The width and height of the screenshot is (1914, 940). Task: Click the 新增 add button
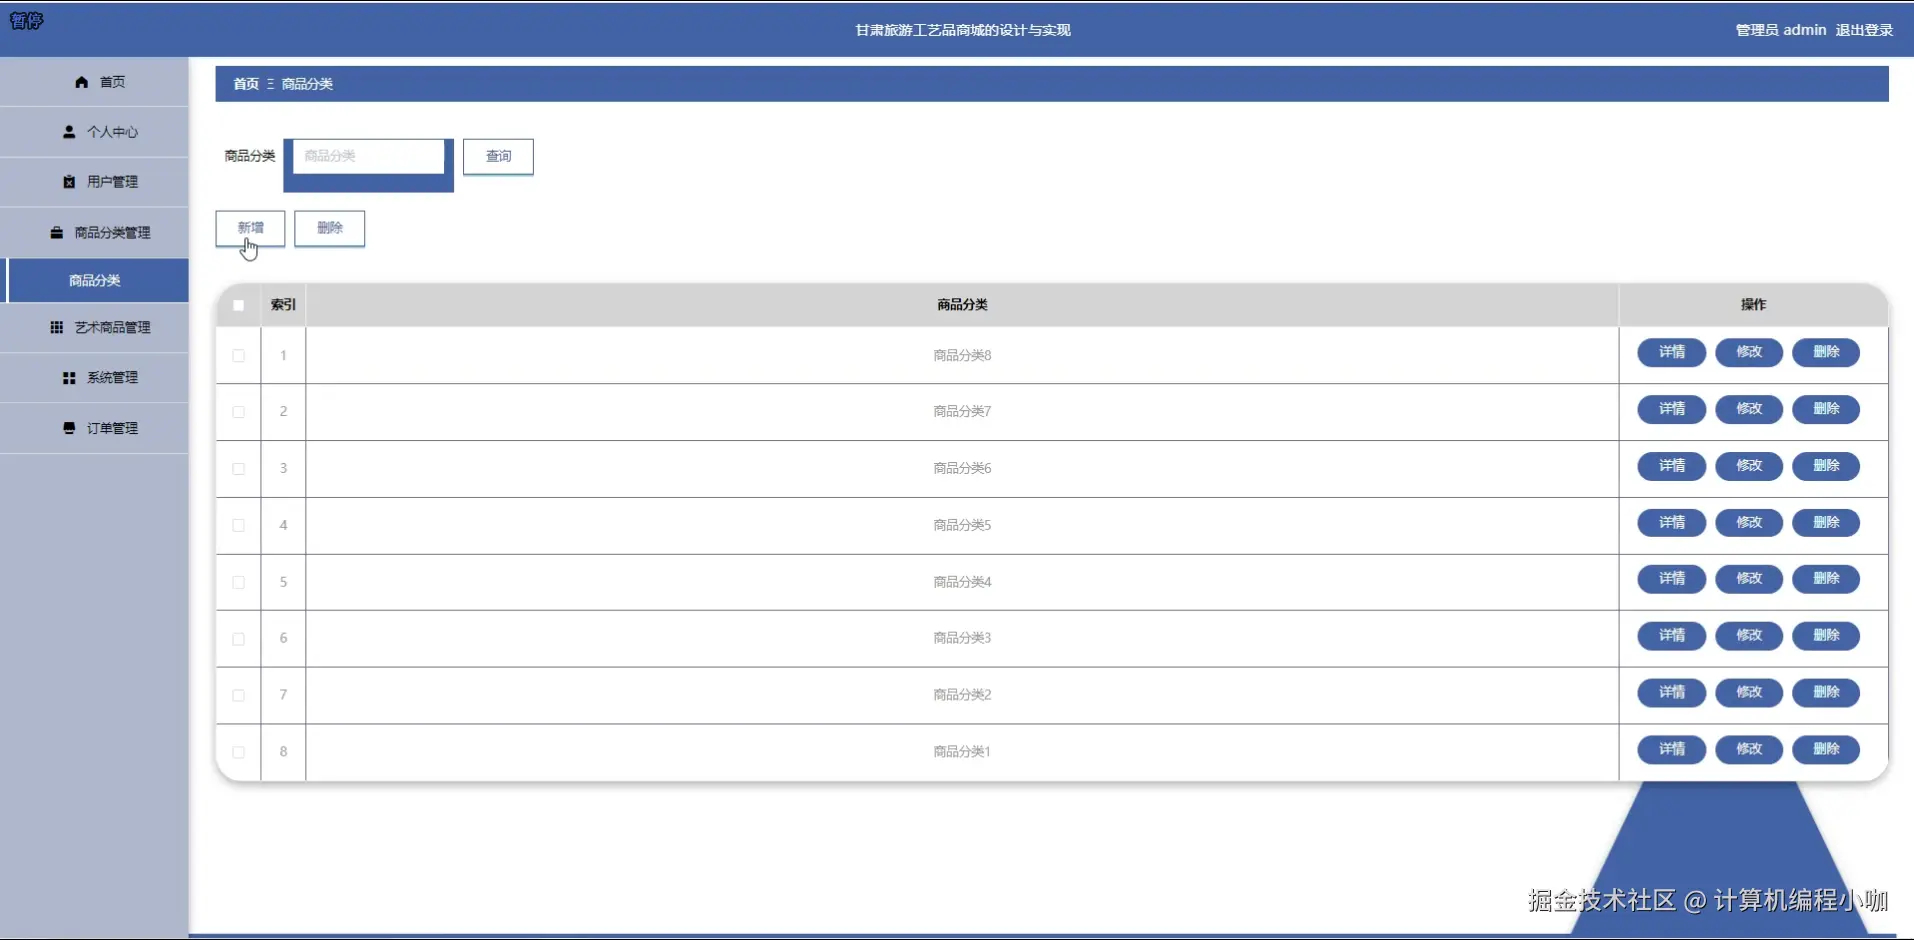[x=250, y=228]
